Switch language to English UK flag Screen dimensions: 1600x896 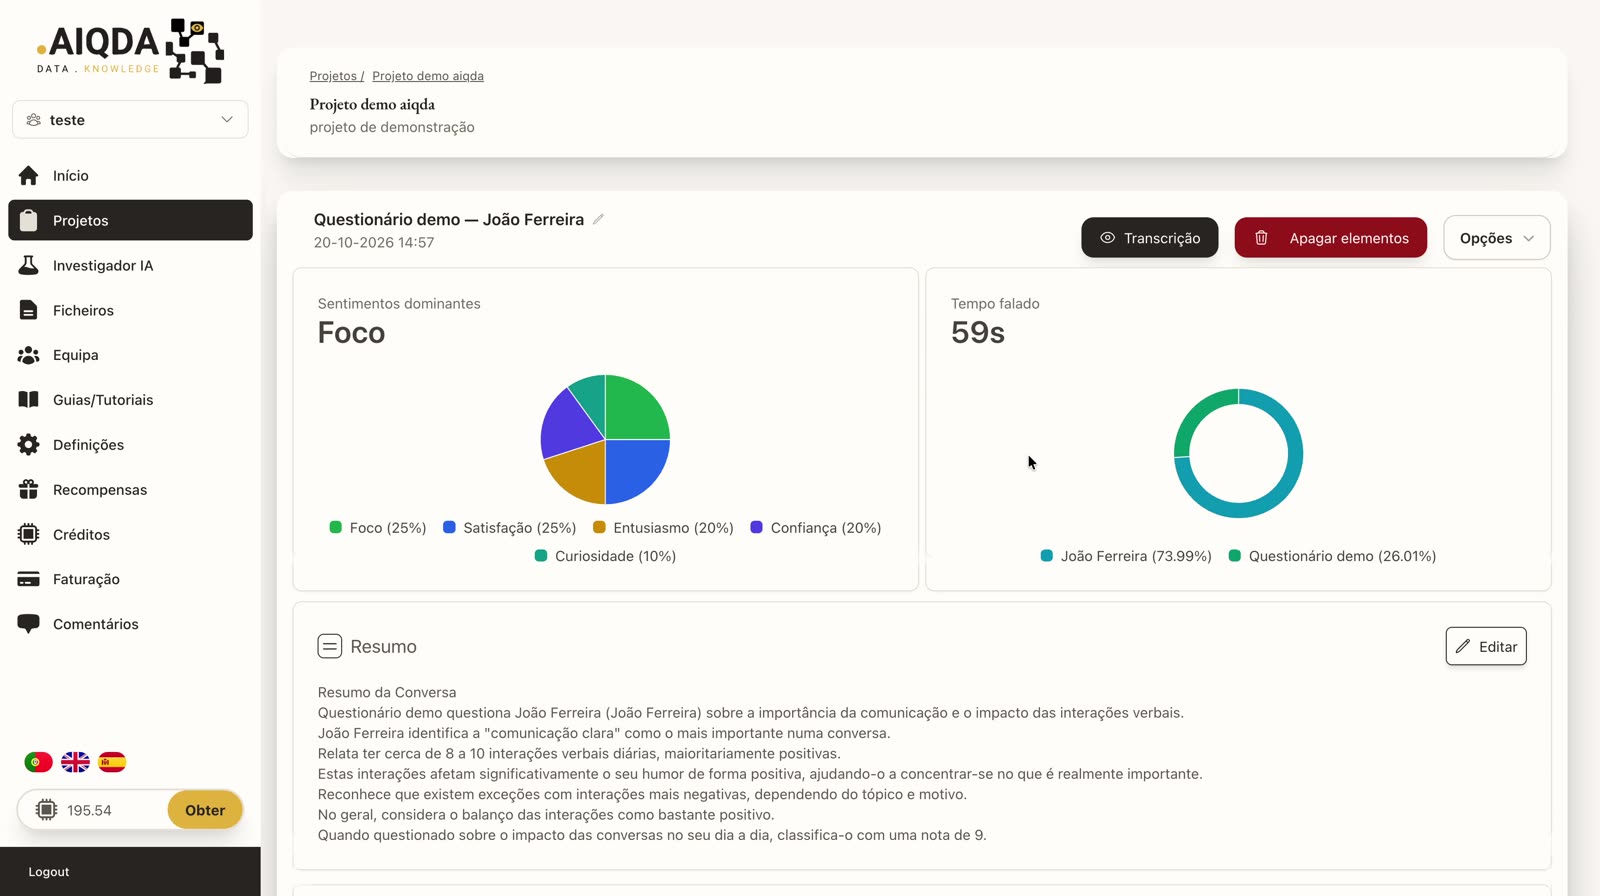pyautogui.click(x=75, y=762)
